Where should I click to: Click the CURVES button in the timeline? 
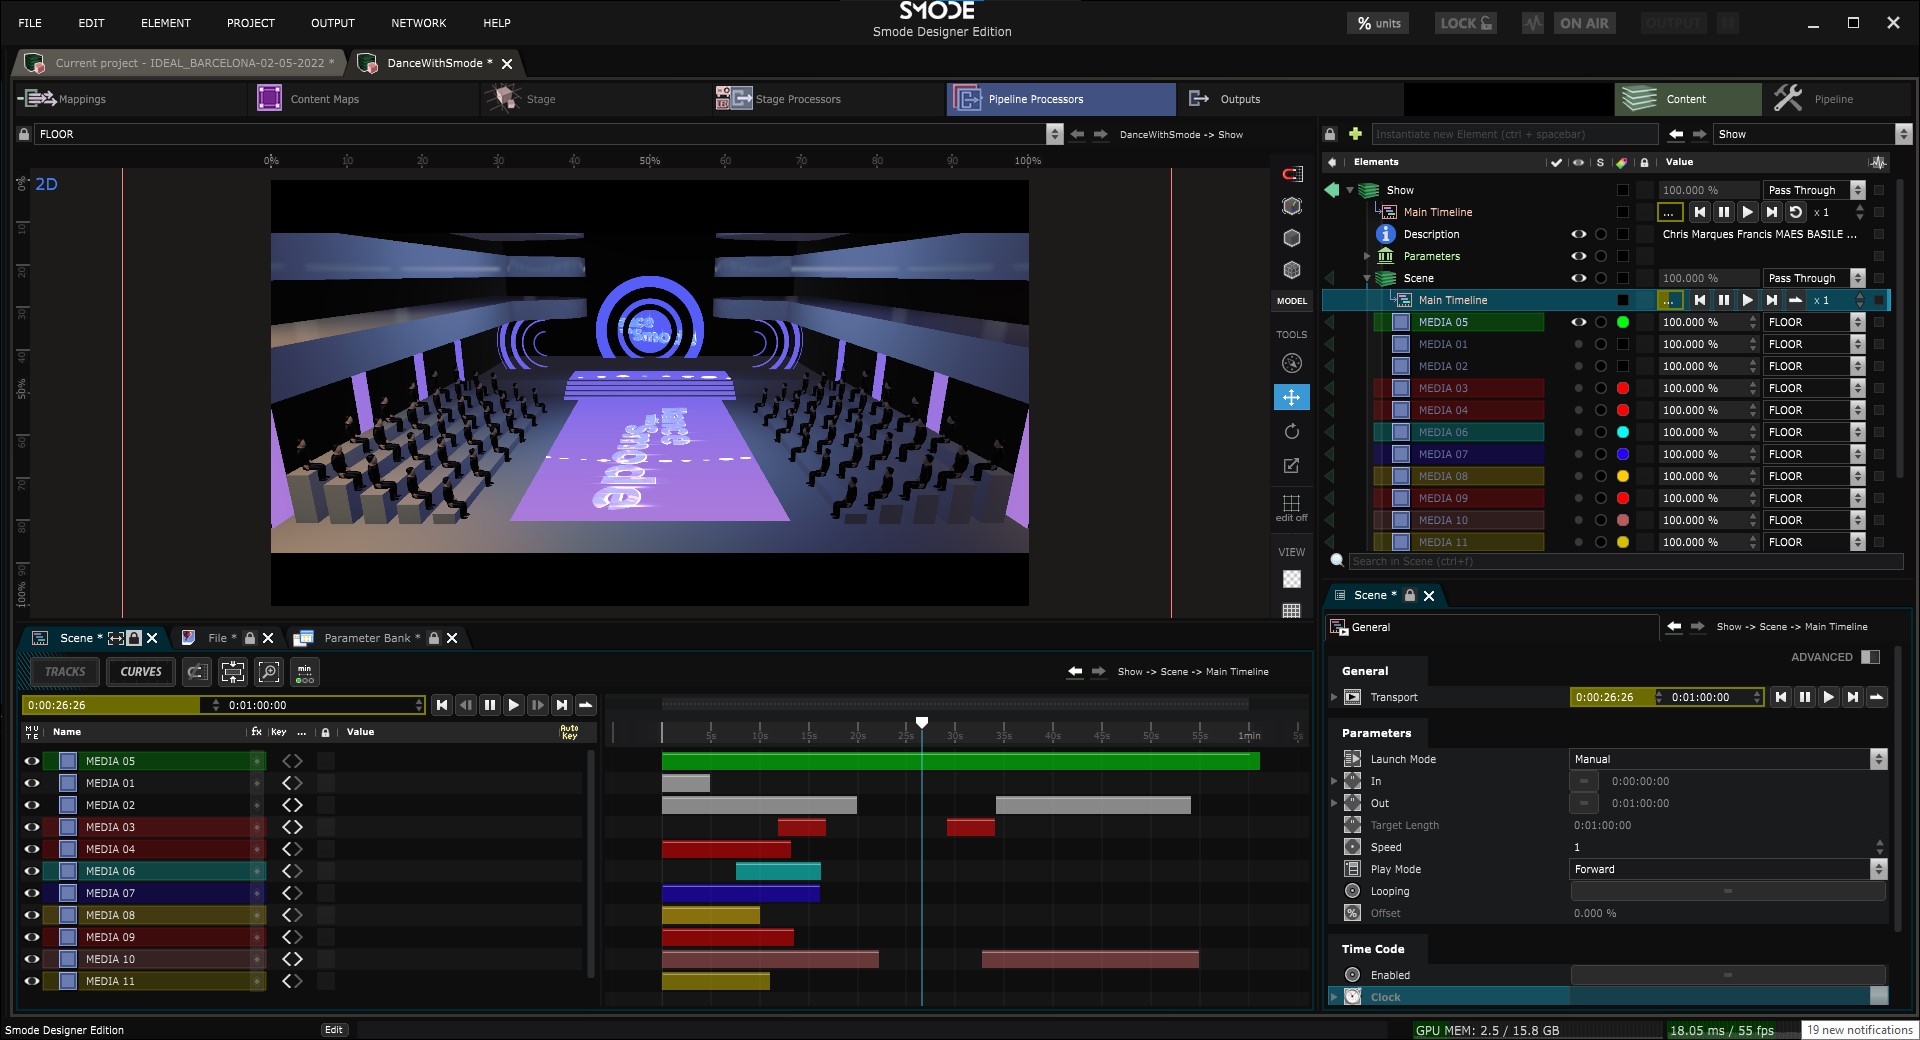141,672
